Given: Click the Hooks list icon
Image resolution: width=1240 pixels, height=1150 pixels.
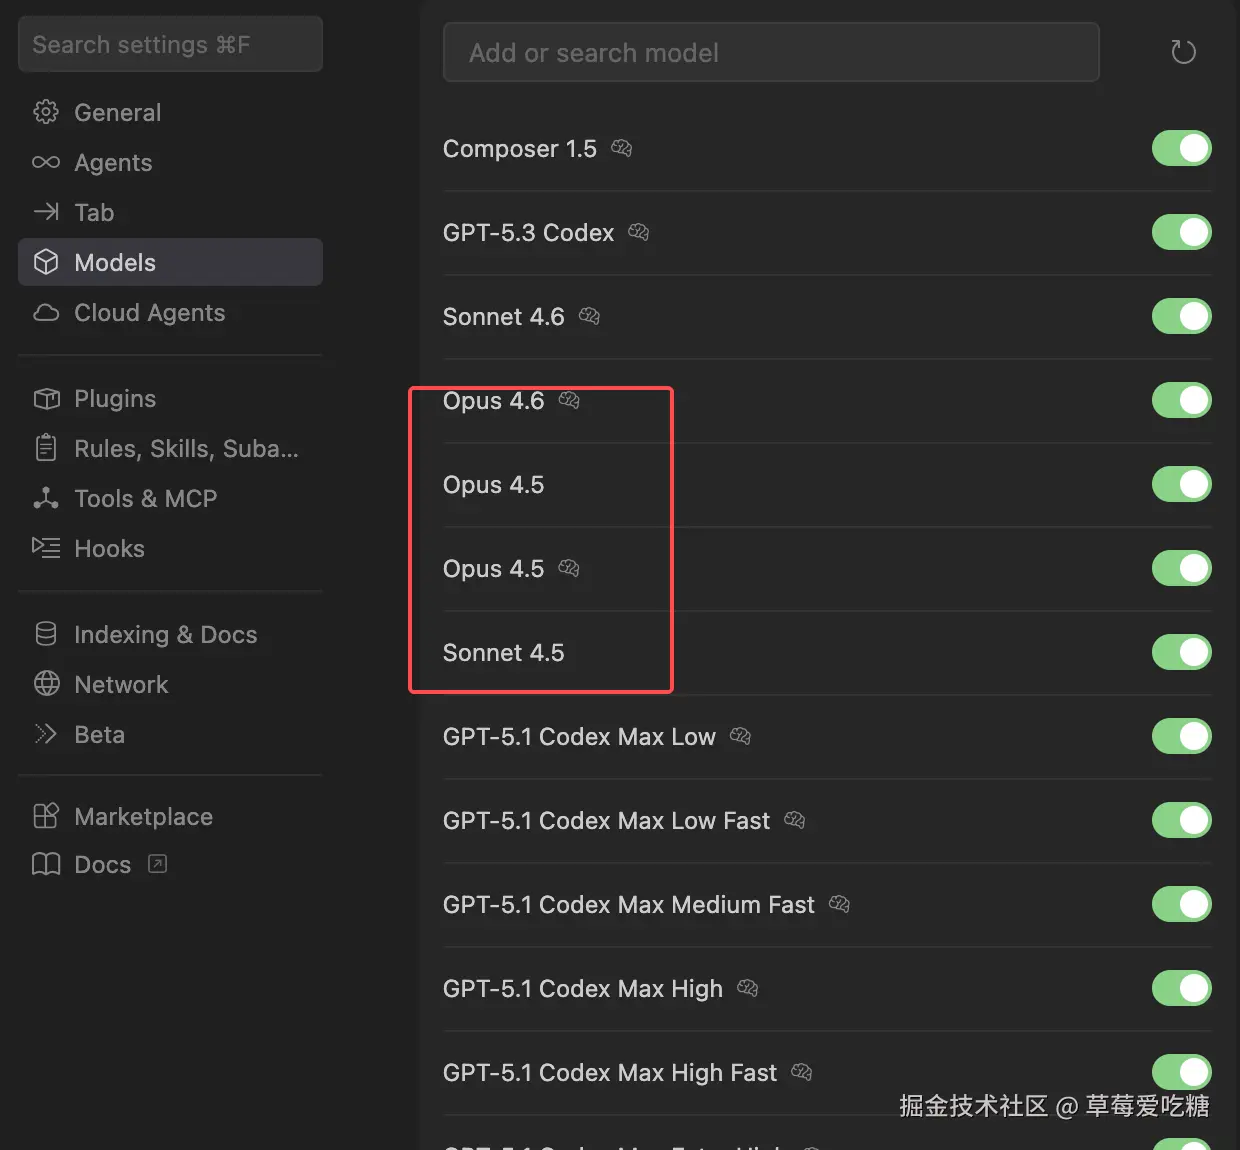Looking at the screenshot, I should (x=46, y=548).
